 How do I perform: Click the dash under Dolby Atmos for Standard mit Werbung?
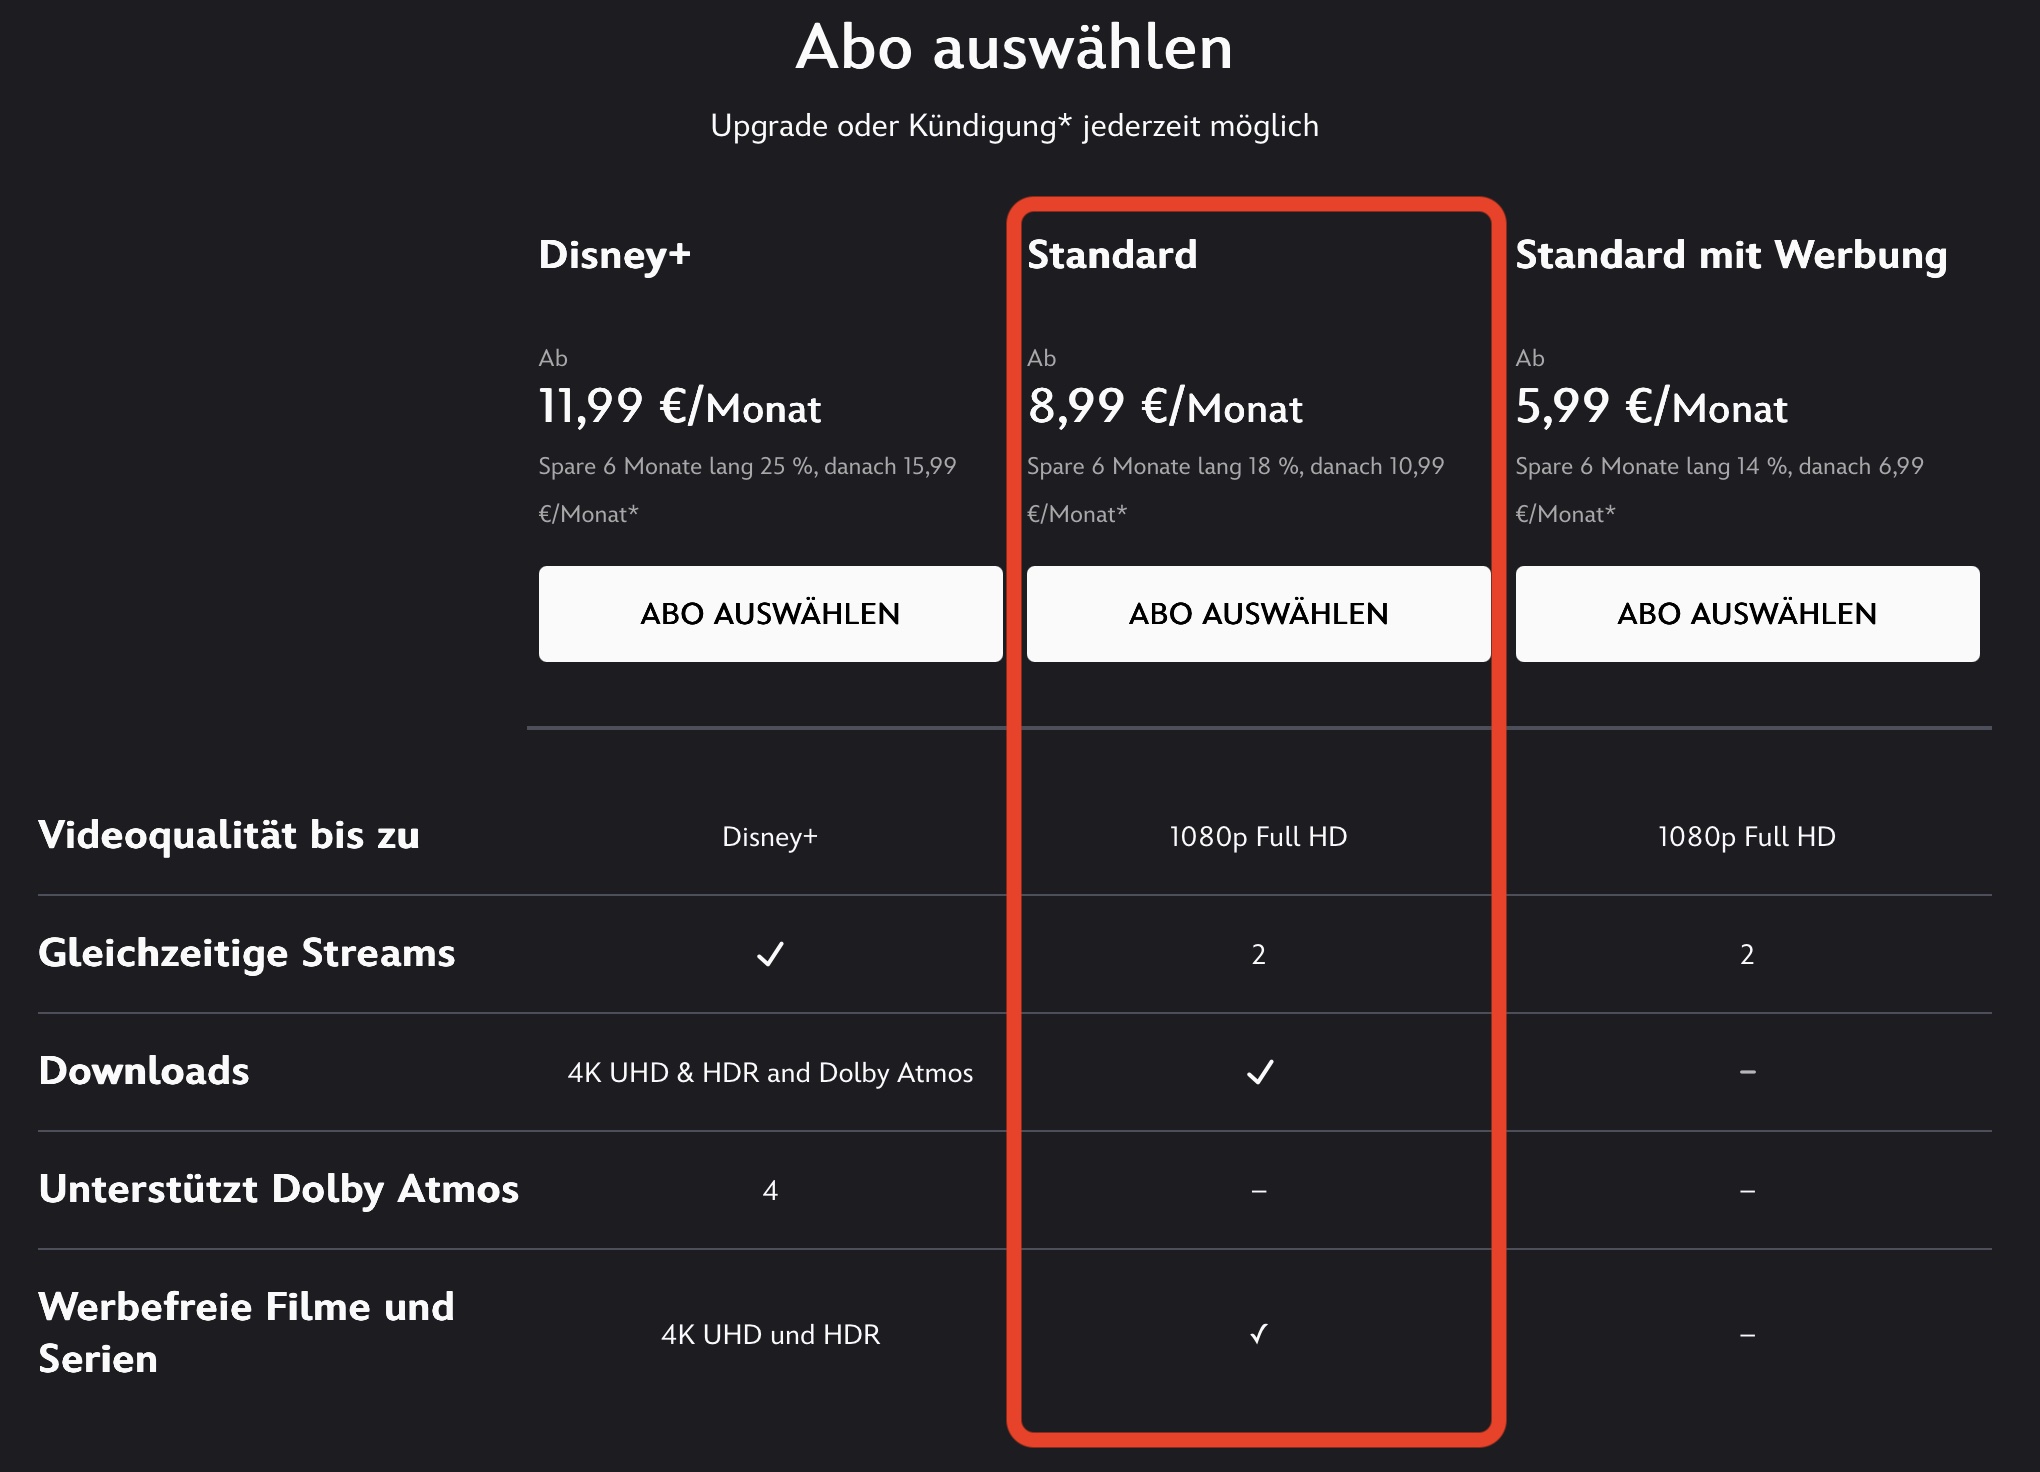1748,1192
